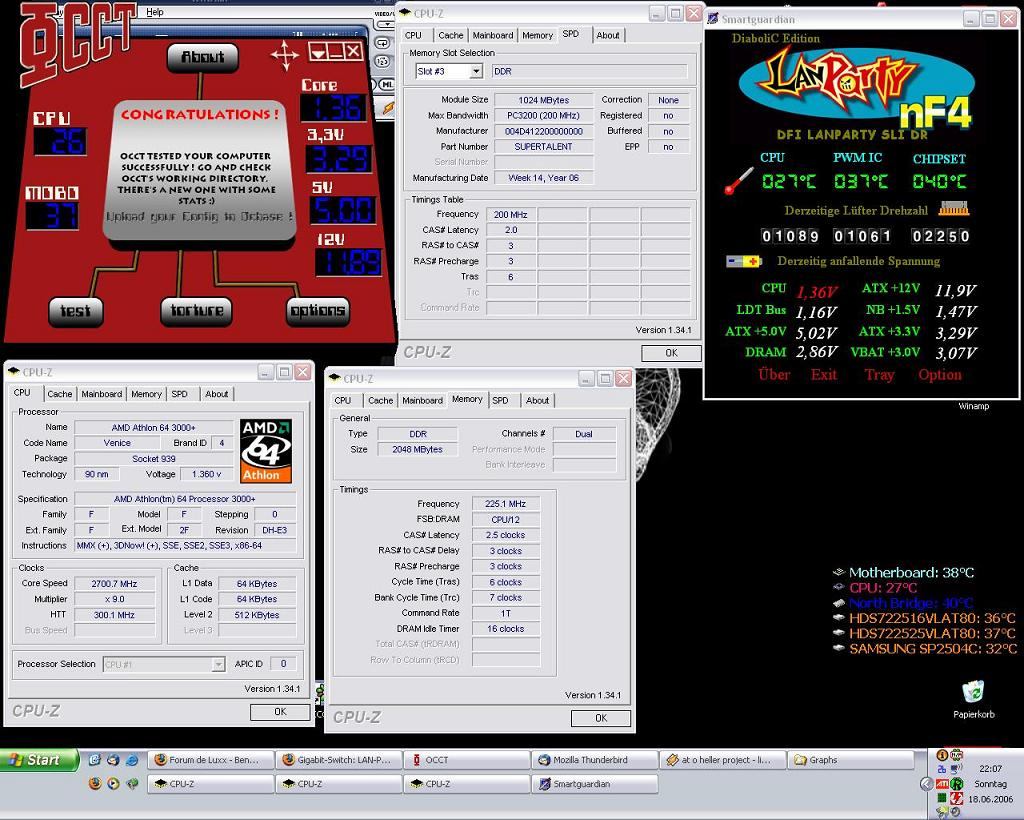Open the Papierkorb recycle bin desktop icon
The width and height of the screenshot is (1024, 820).
point(973,699)
